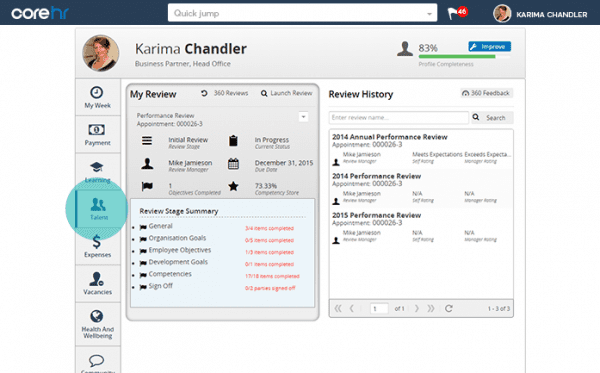
Task: Open Health And Wellbeing globe icon
Action: pos(96,316)
